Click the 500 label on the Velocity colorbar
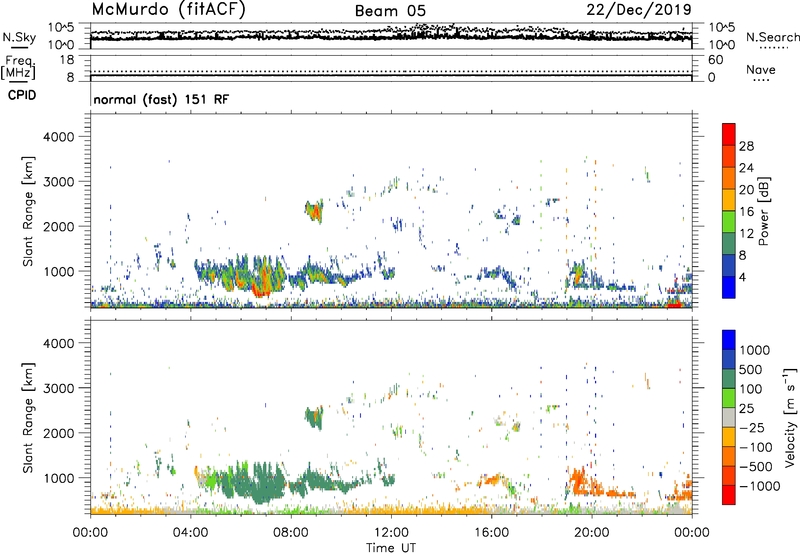The height and width of the screenshot is (554, 800). (x=751, y=369)
